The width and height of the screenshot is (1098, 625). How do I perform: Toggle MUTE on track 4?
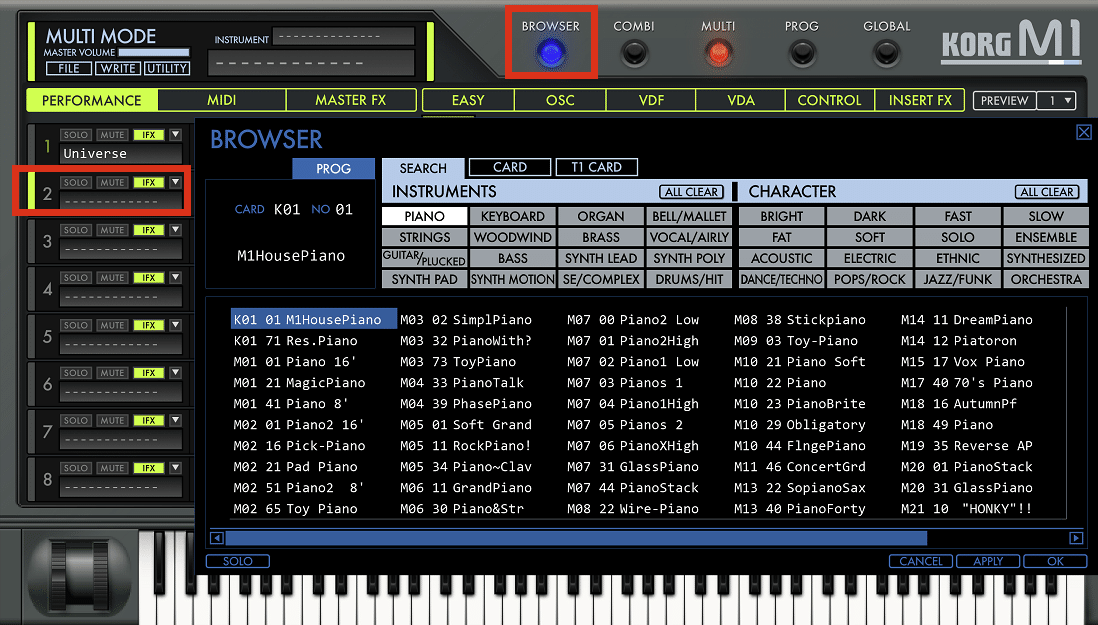click(112, 278)
